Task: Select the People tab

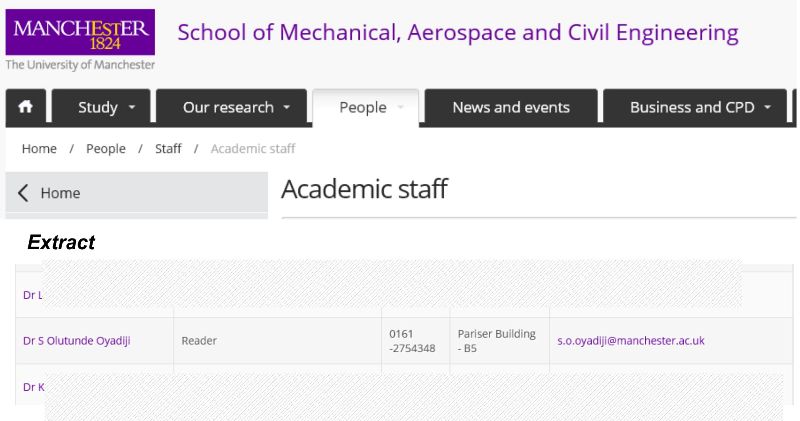Action: click(x=365, y=108)
